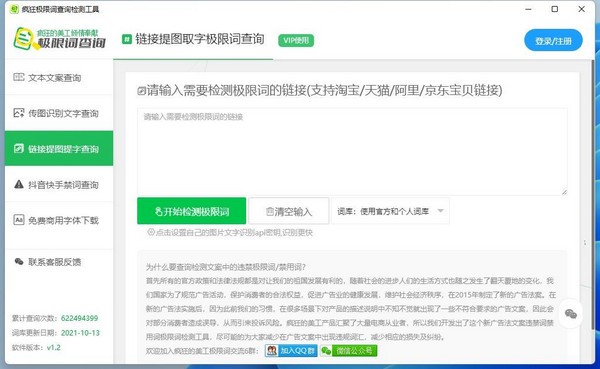Viewport: 600px width, 369px height.
Task: Open the 联系客服反馈 sidebar item
Action: click(59, 262)
